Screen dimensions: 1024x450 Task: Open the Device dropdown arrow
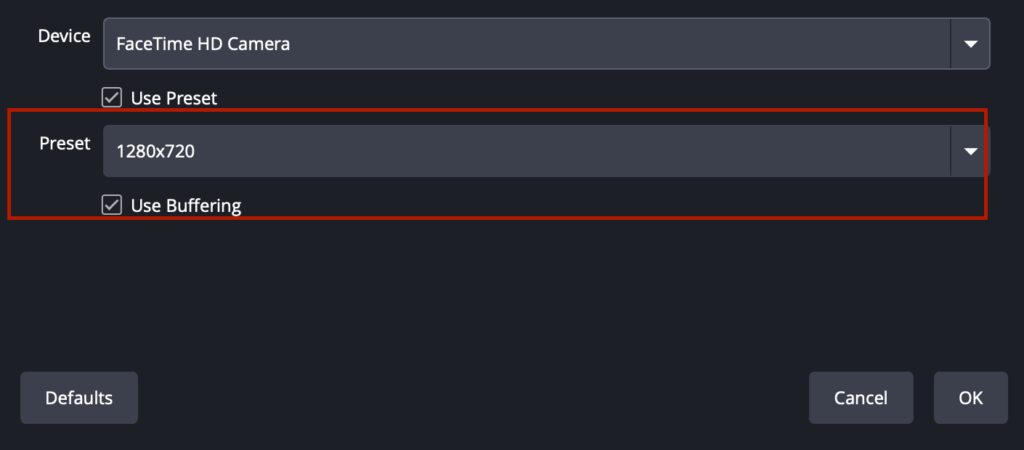969,44
